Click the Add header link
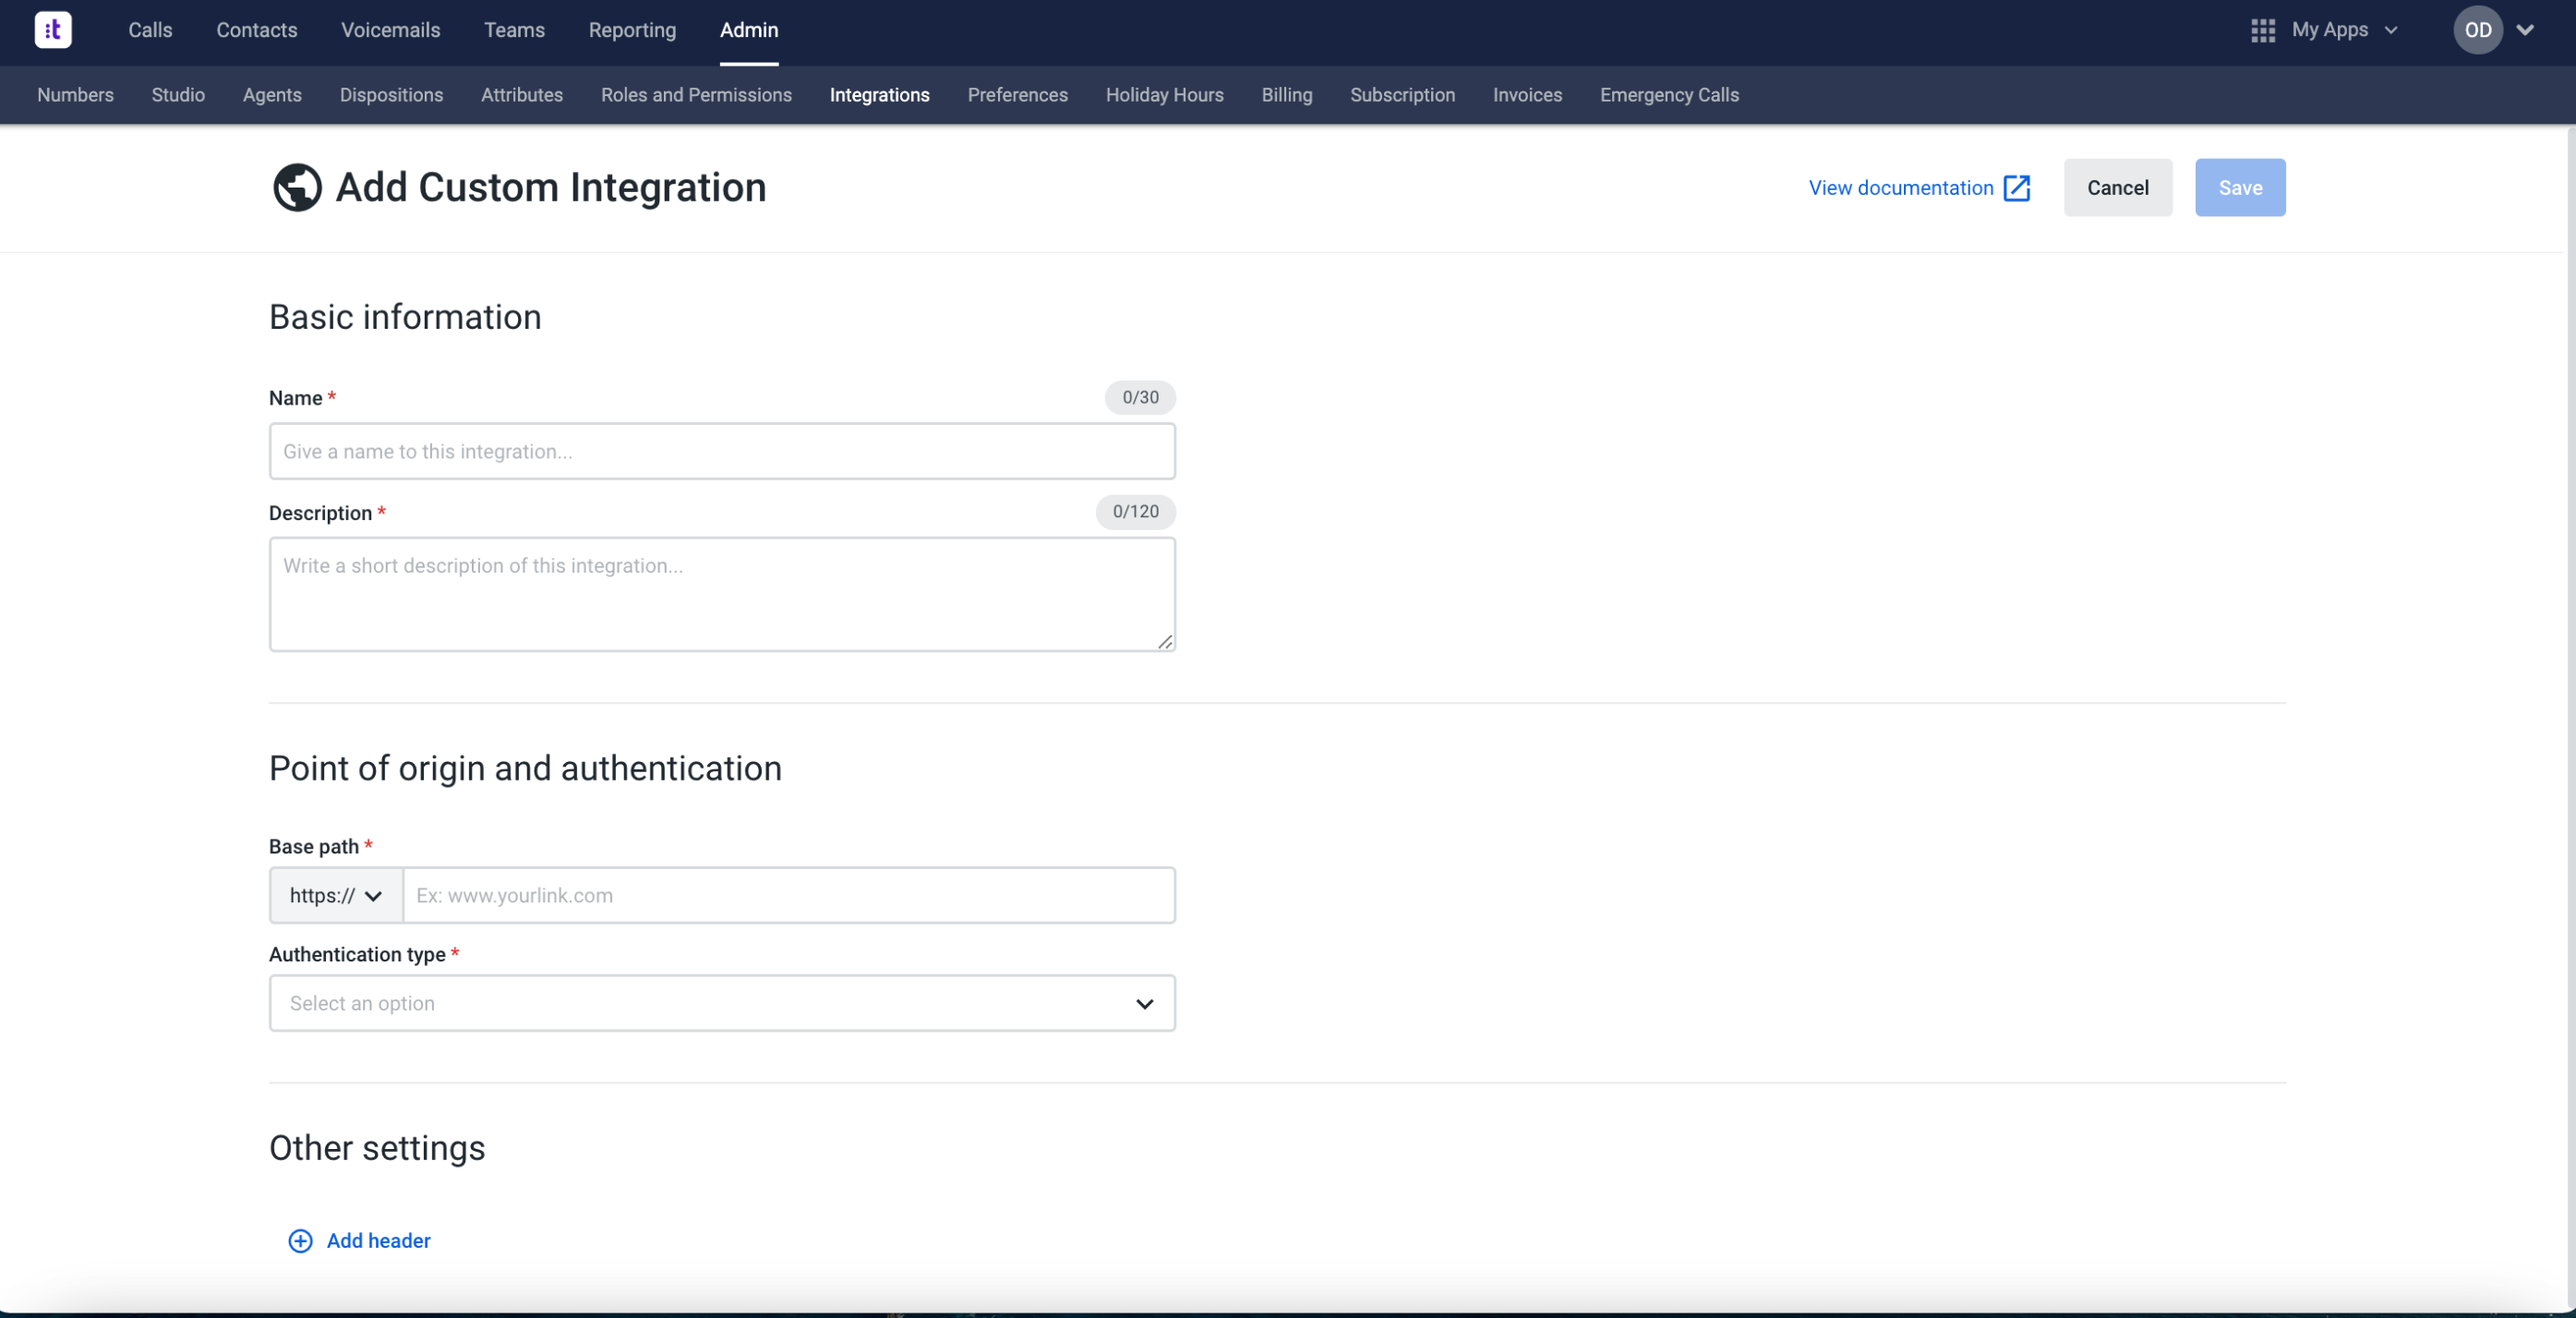2576x1318 pixels. pyautogui.click(x=378, y=1240)
